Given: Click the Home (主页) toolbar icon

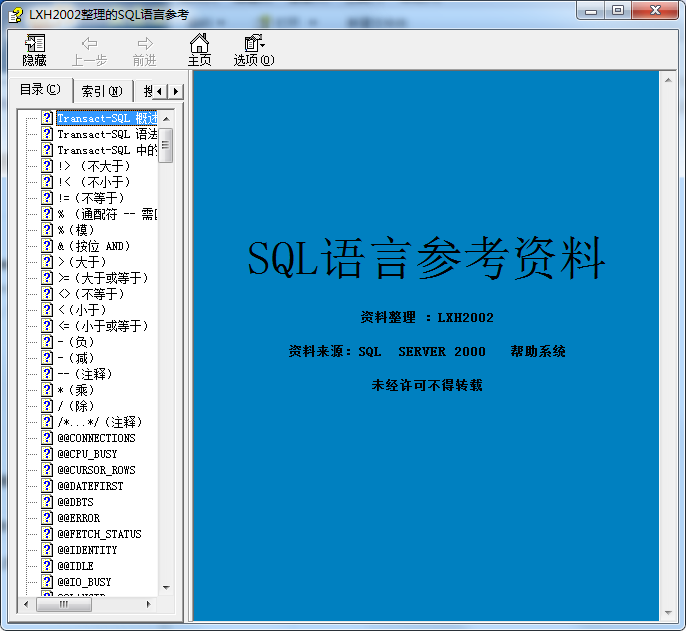Looking at the screenshot, I should click(x=199, y=49).
